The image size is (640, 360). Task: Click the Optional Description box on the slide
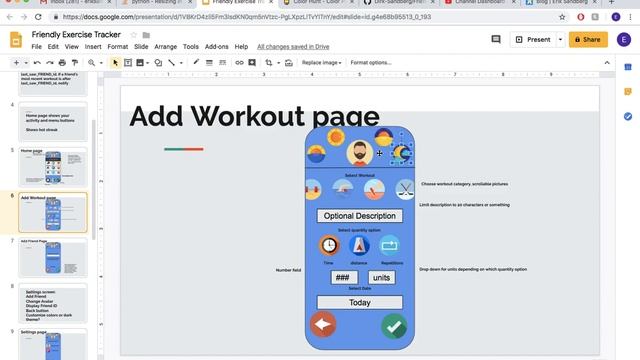click(360, 216)
